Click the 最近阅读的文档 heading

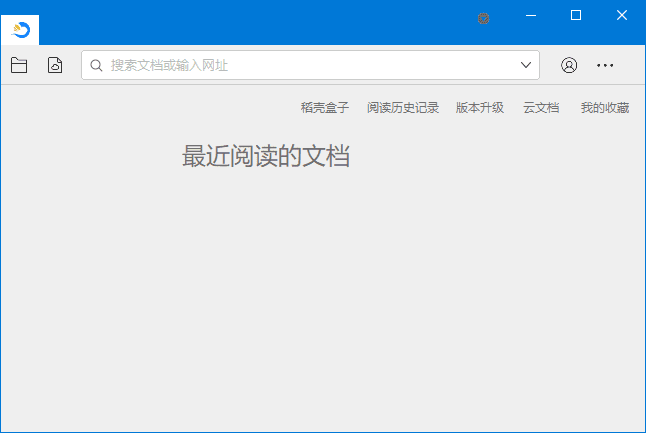266,156
